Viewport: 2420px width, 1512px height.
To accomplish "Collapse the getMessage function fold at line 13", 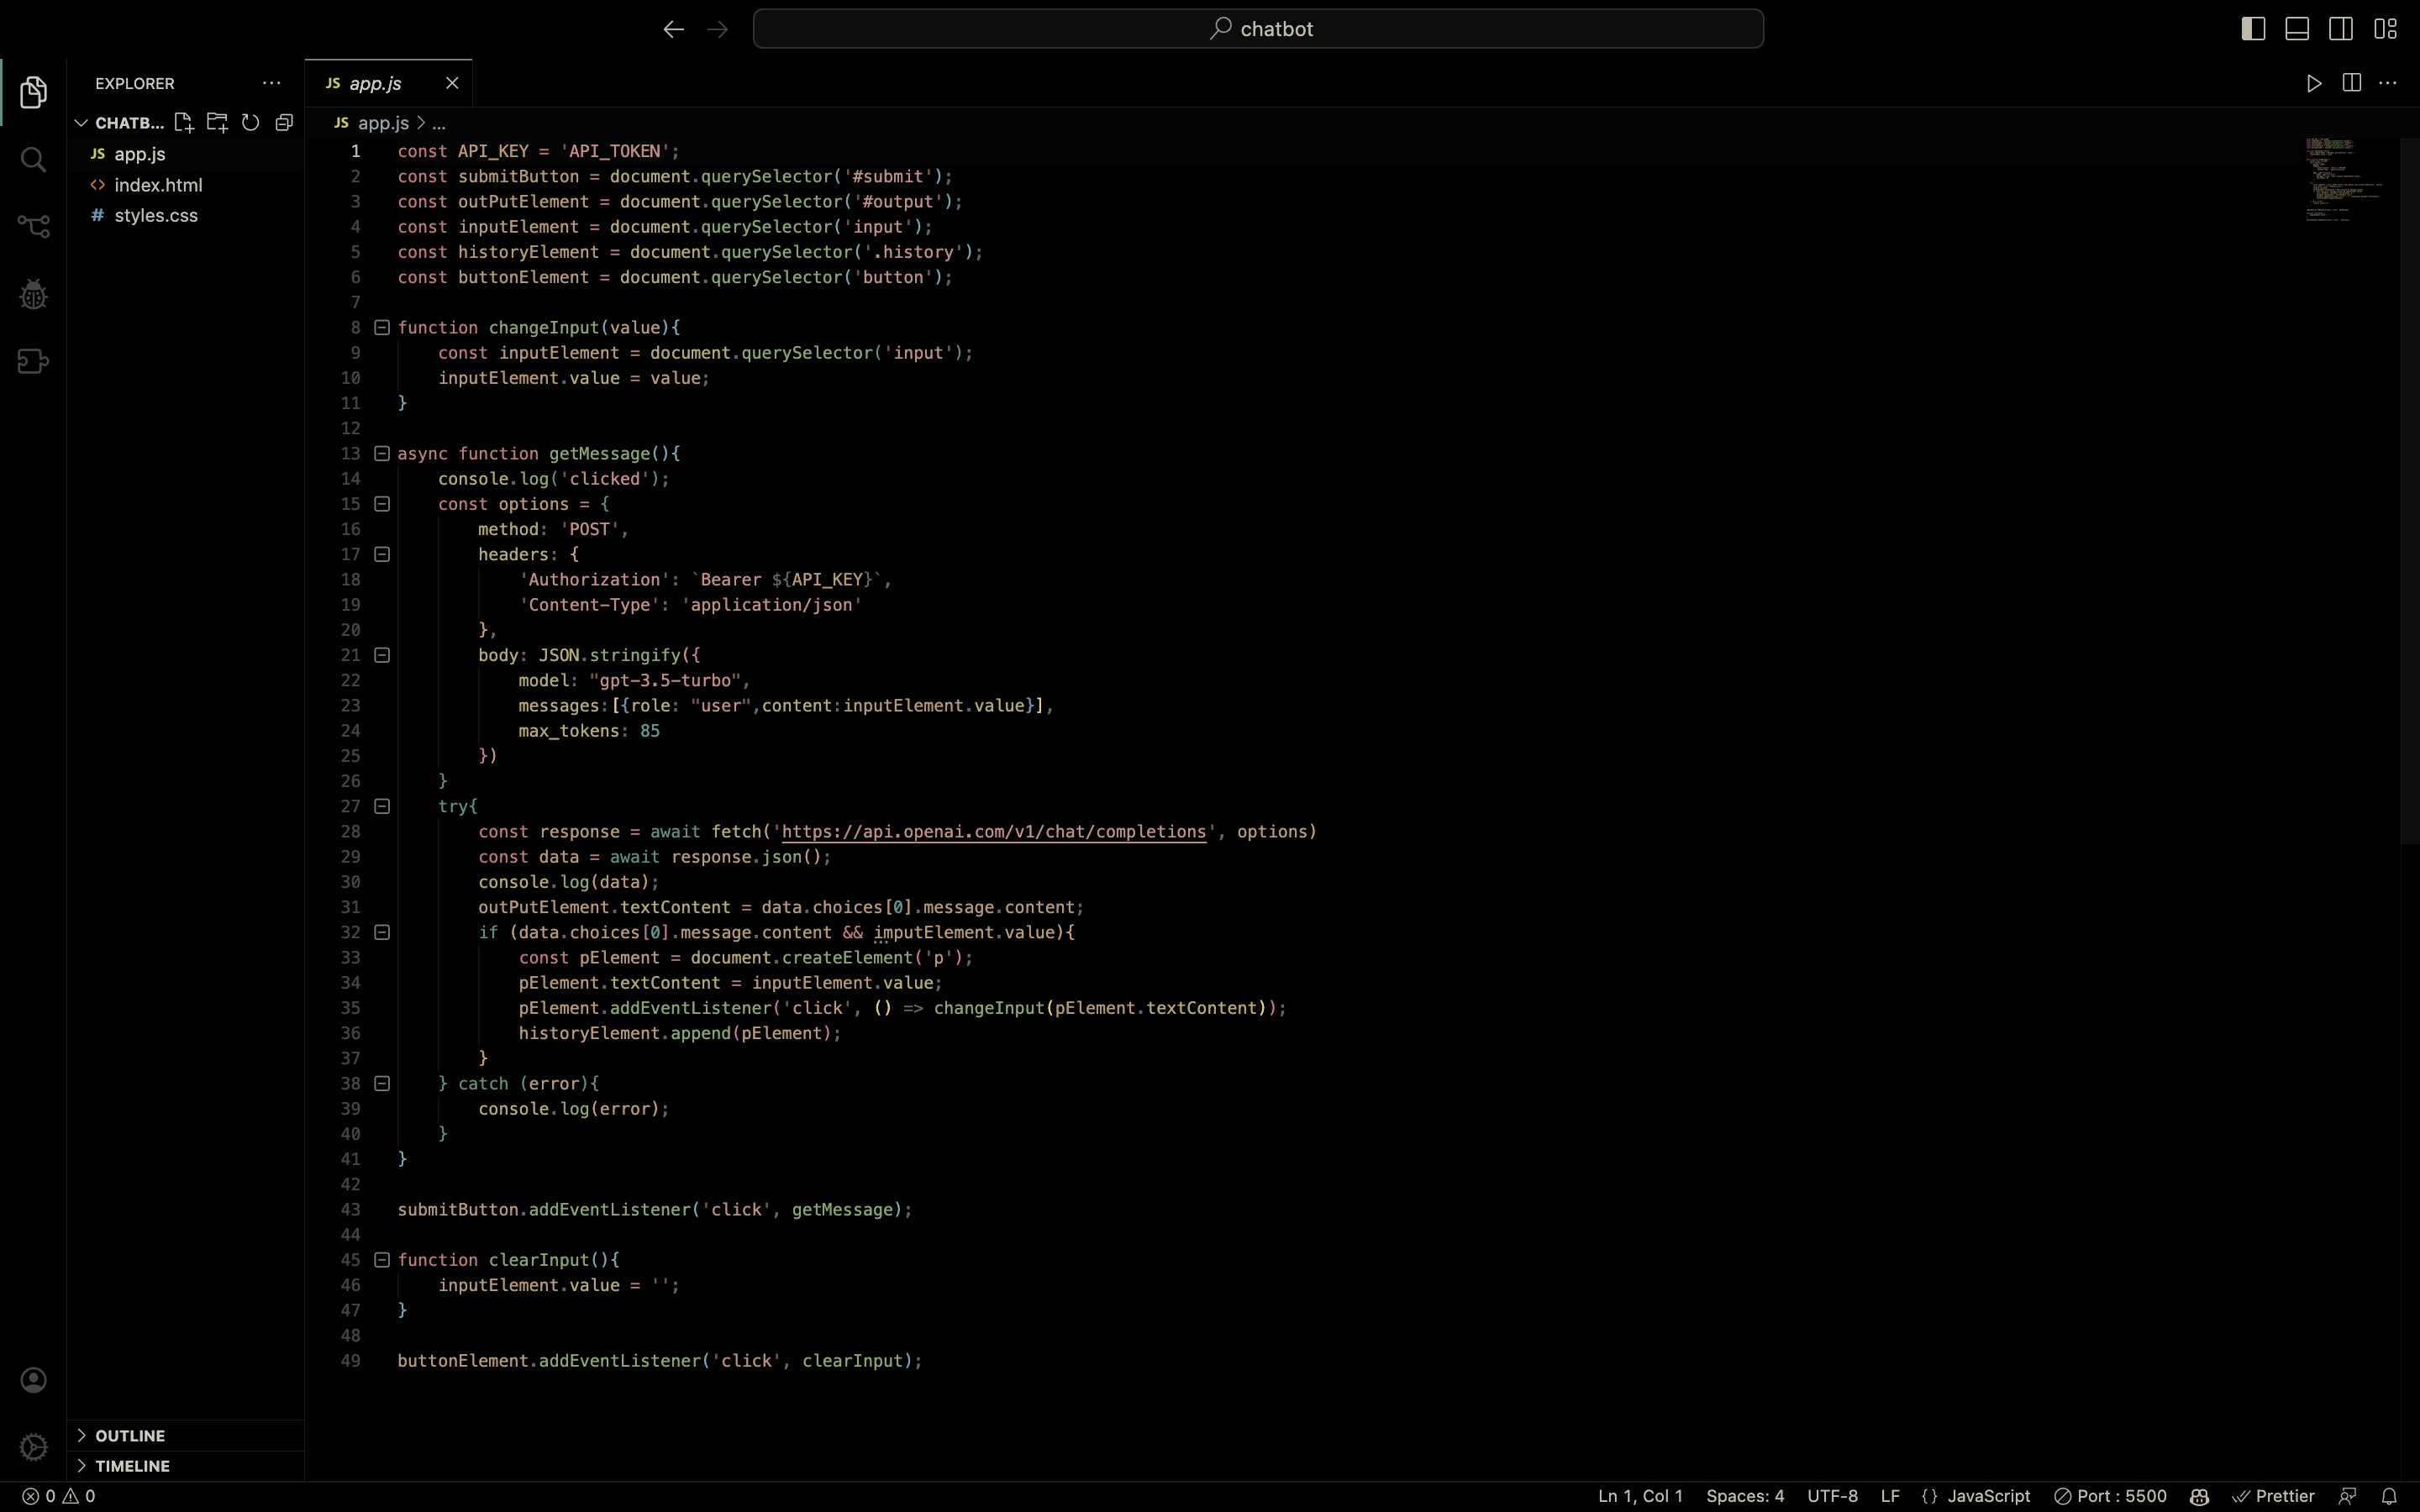I will (382, 454).
